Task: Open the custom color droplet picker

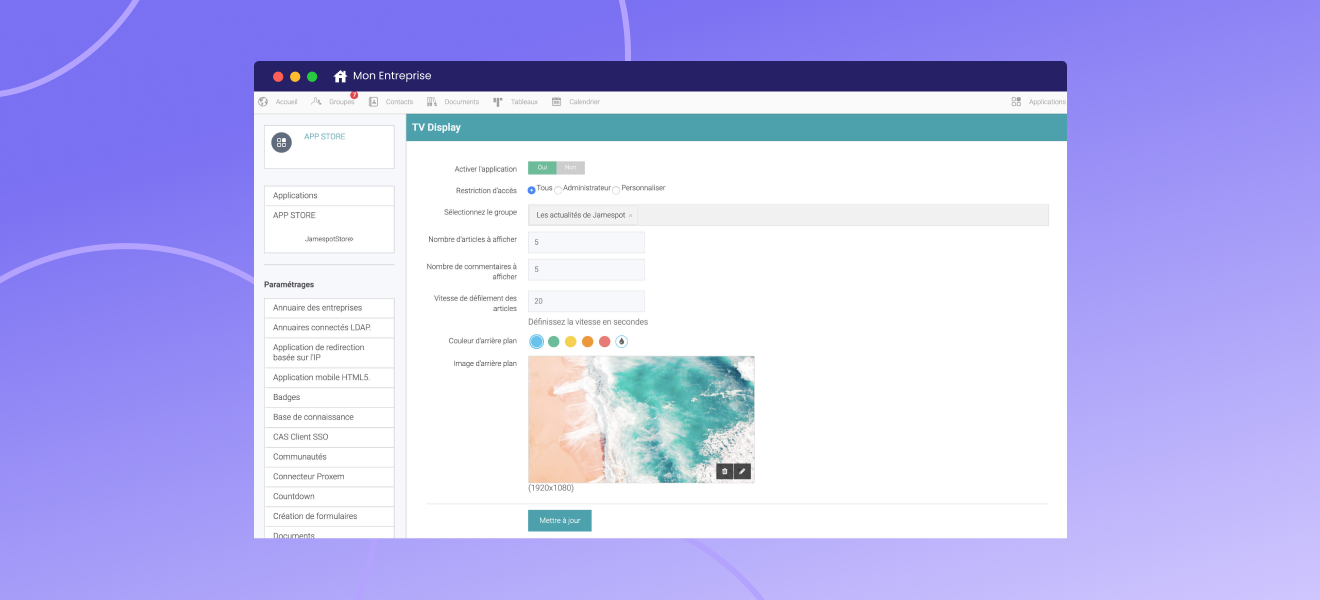Action: 622,342
